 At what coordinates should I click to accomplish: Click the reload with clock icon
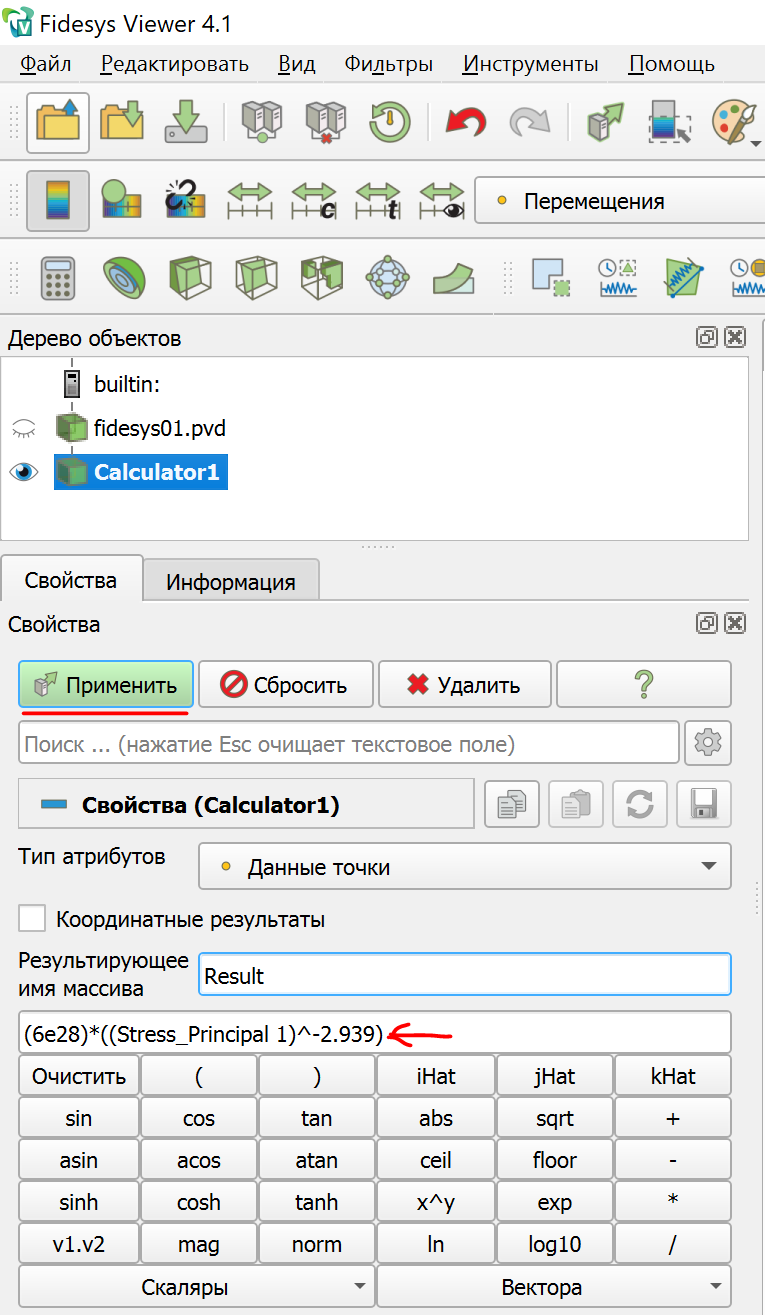(389, 123)
